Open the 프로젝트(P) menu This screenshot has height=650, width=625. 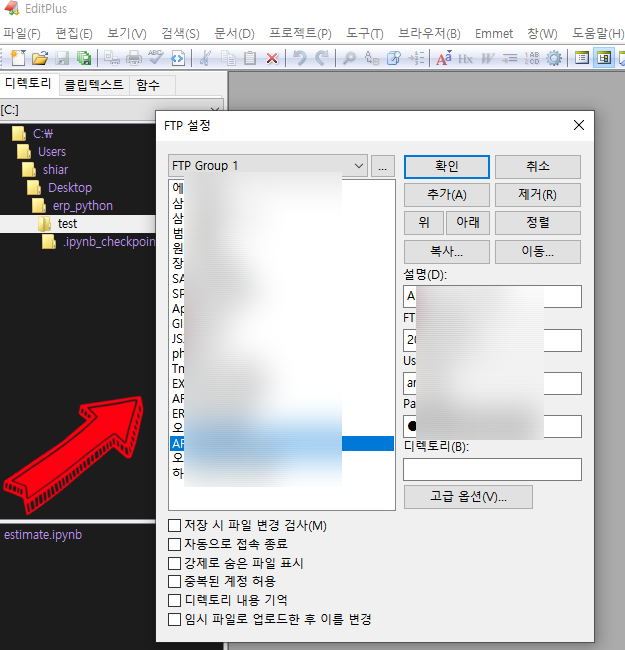point(300,34)
